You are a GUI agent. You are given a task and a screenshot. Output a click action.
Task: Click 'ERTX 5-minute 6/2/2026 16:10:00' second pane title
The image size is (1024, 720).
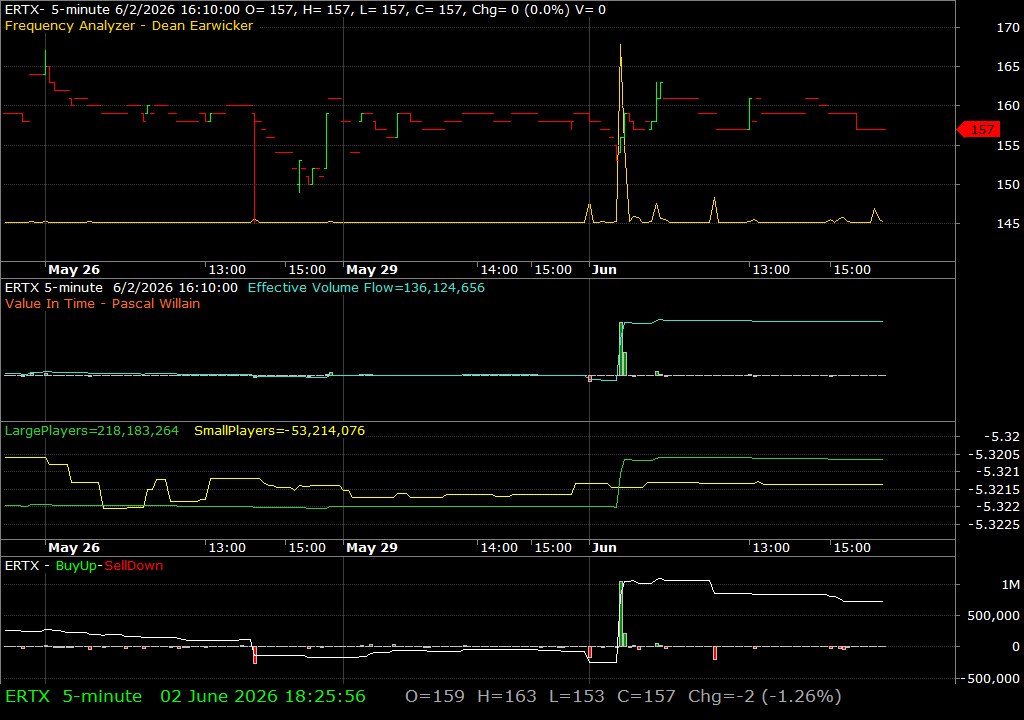point(121,287)
